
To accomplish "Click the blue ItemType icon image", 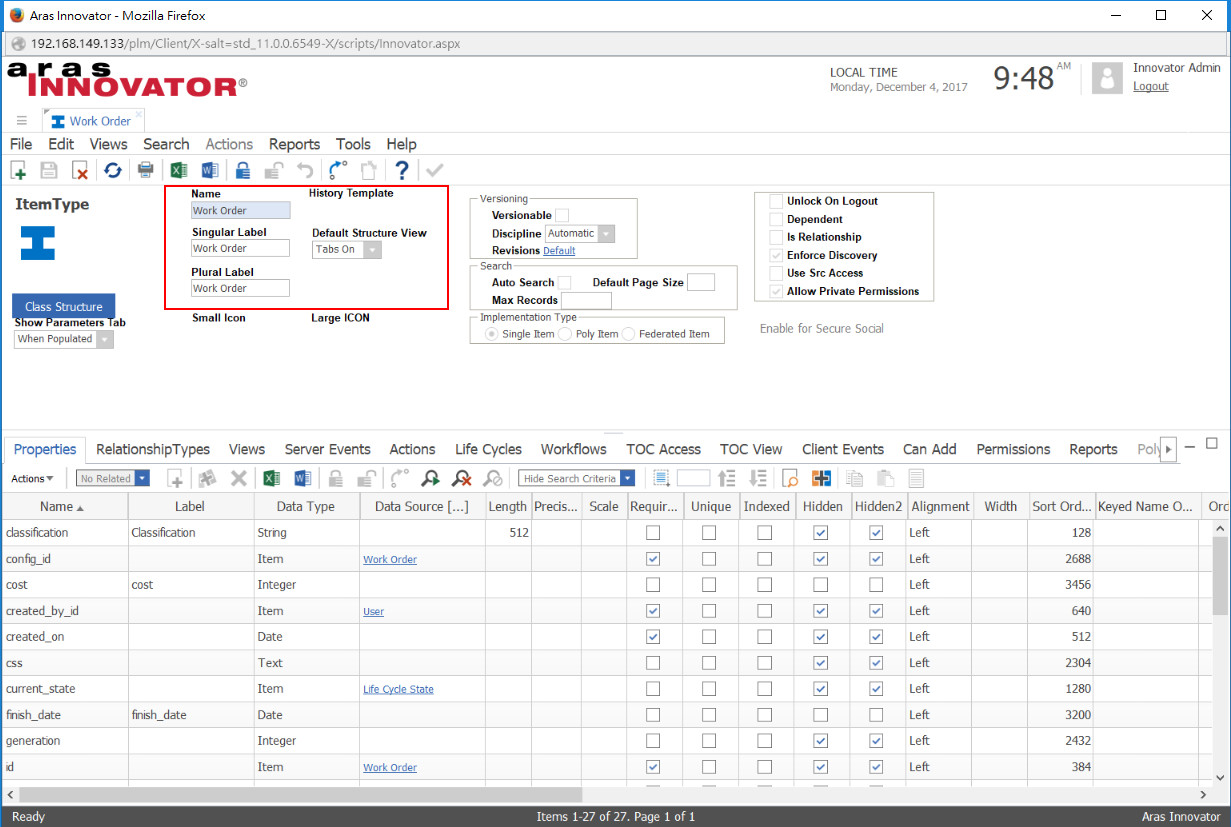I will pos(38,243).
